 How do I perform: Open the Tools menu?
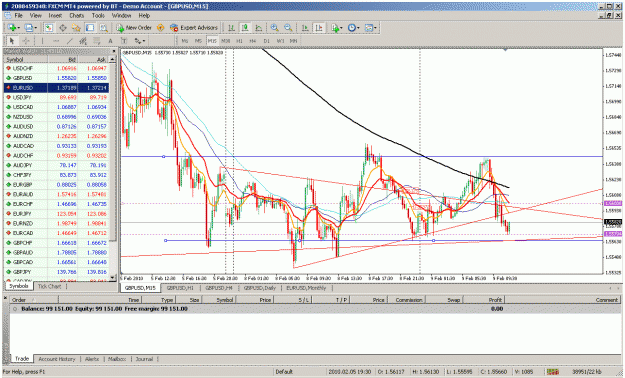98,16
